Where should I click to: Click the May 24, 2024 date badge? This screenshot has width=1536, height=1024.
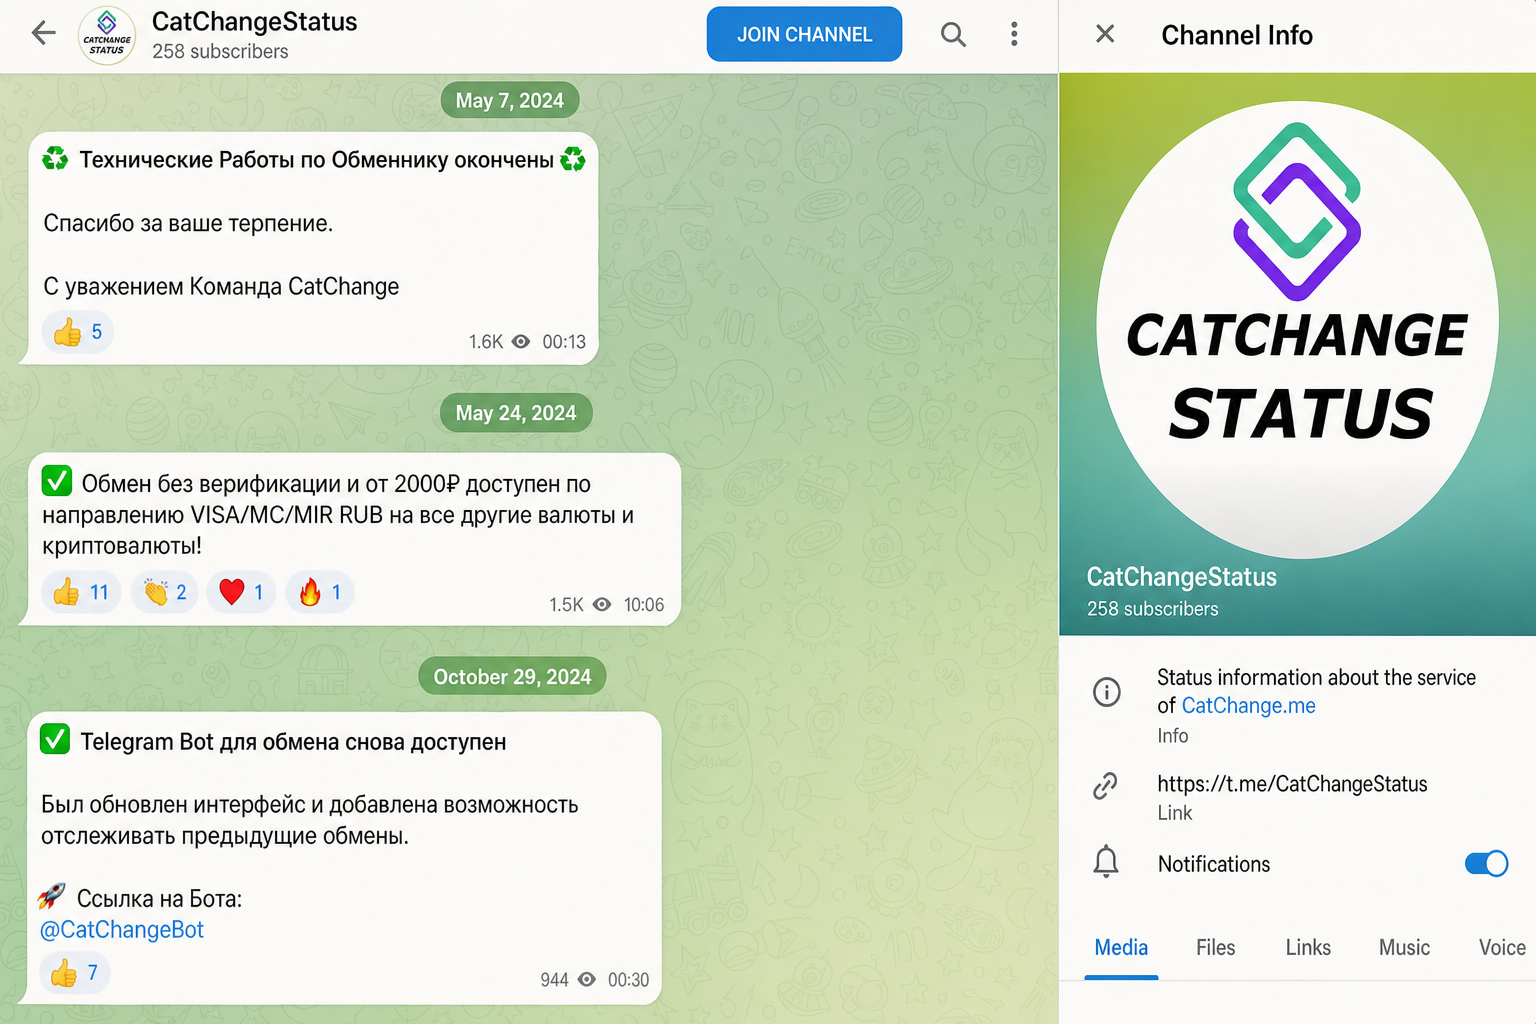[x=516, y=413]
